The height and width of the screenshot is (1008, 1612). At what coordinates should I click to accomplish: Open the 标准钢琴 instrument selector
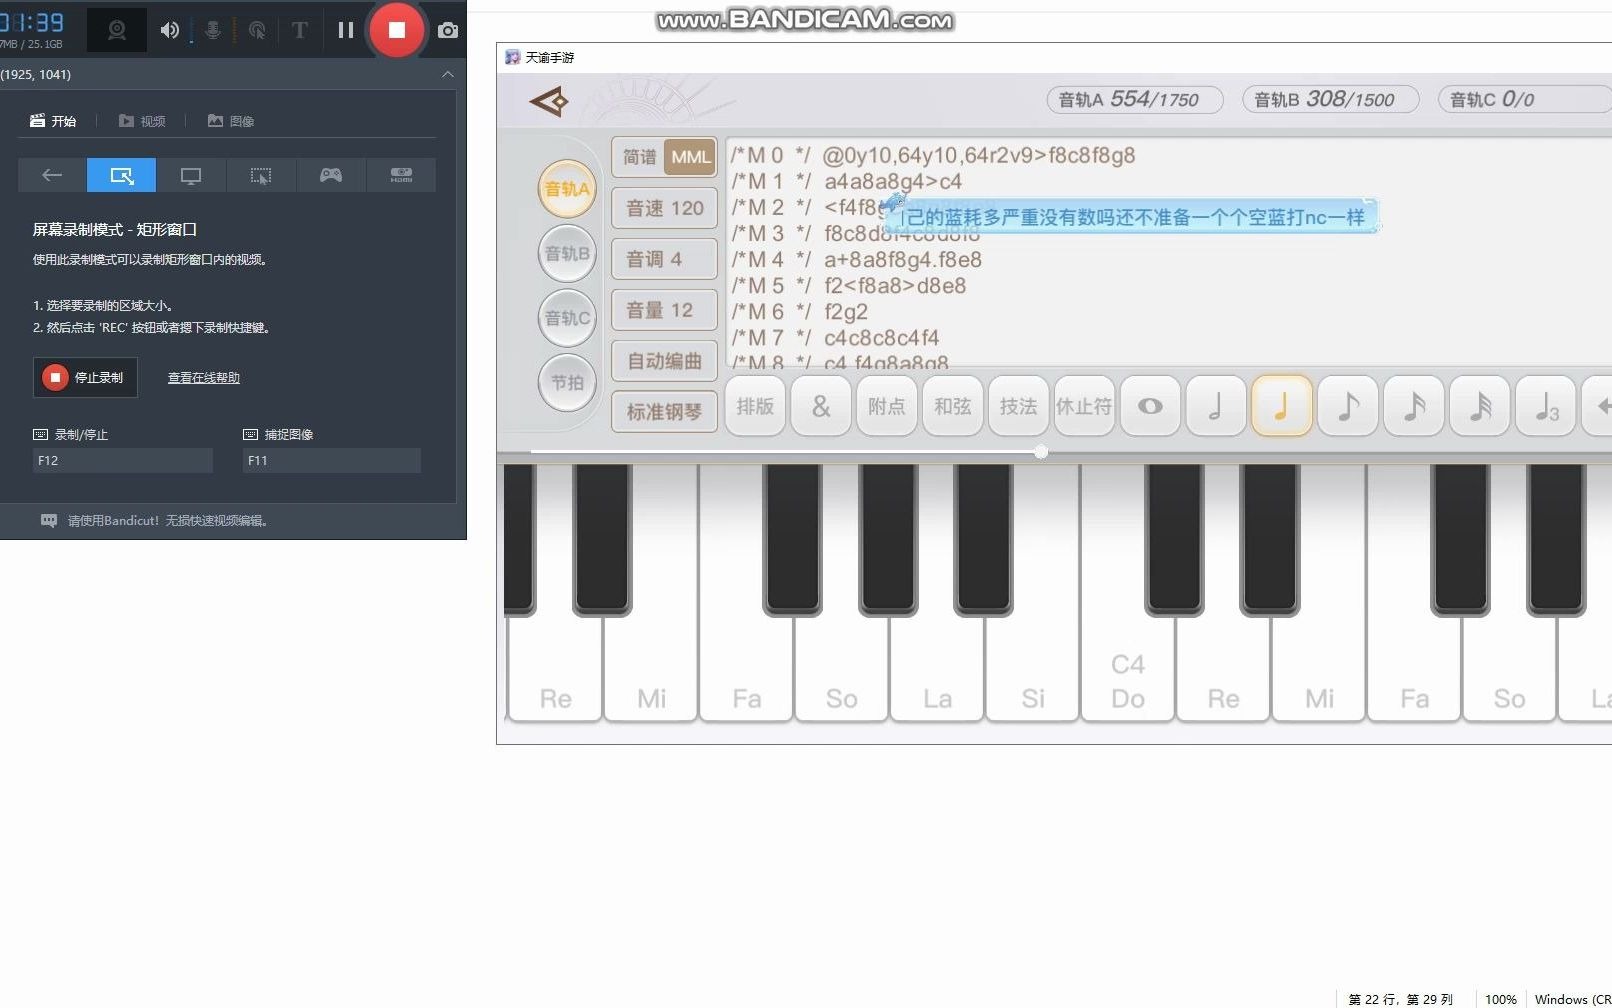(664, 412)
